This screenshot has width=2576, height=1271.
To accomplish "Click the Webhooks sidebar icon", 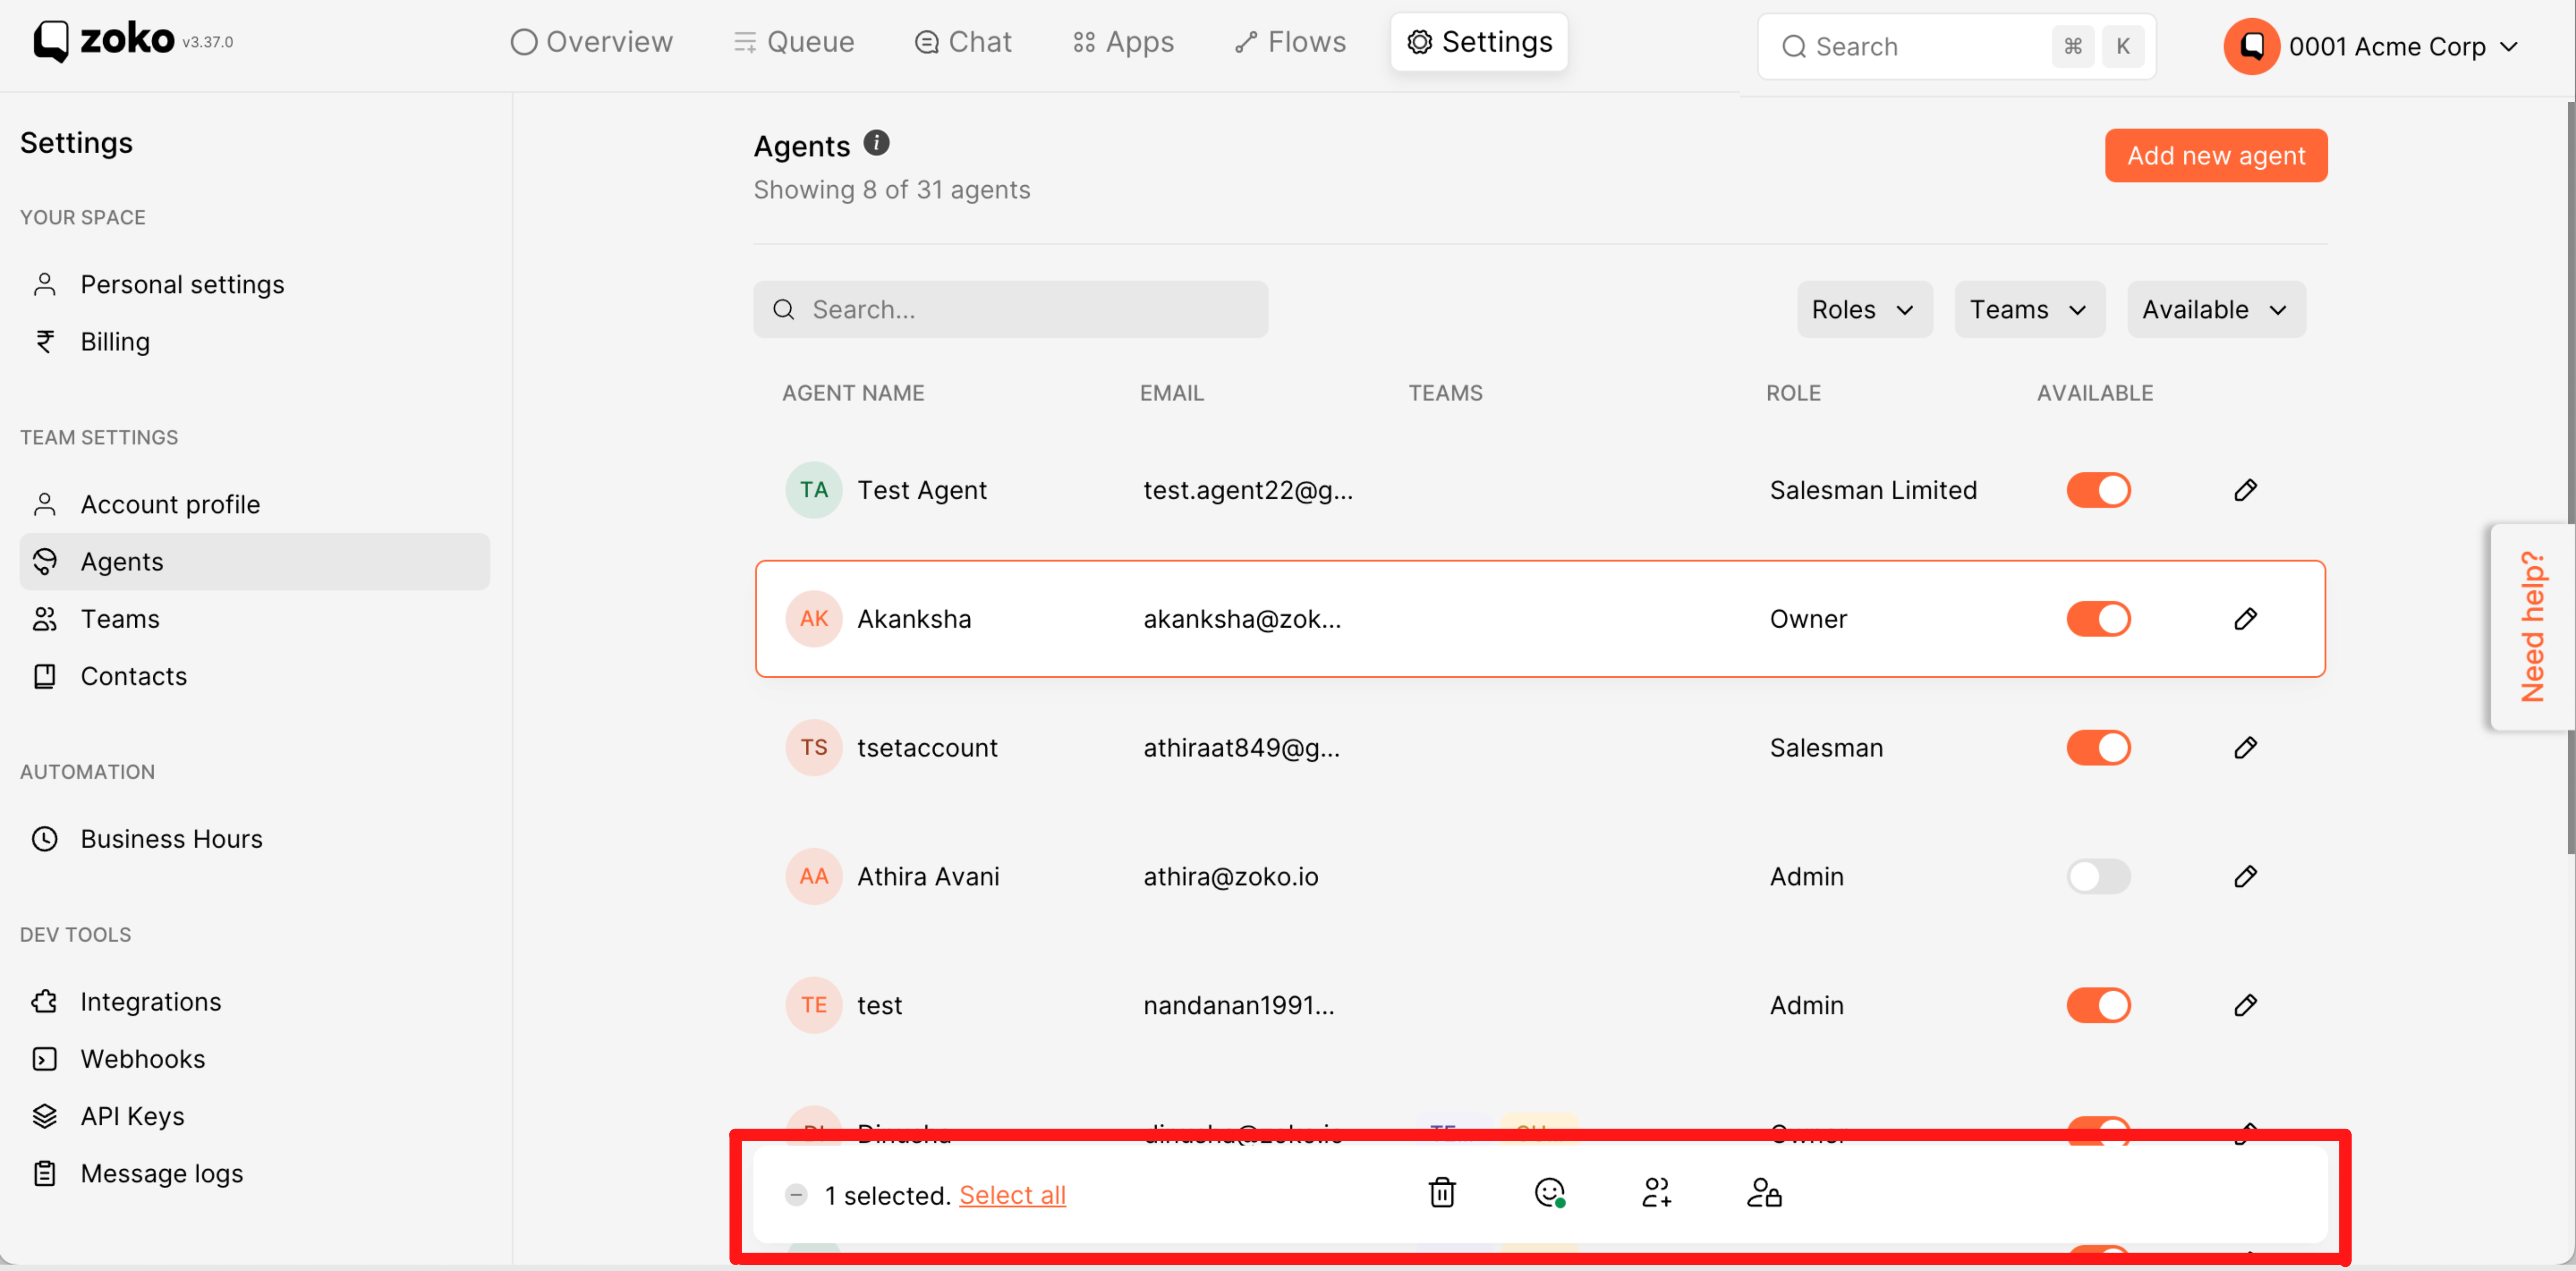I will coord(45,1059).
